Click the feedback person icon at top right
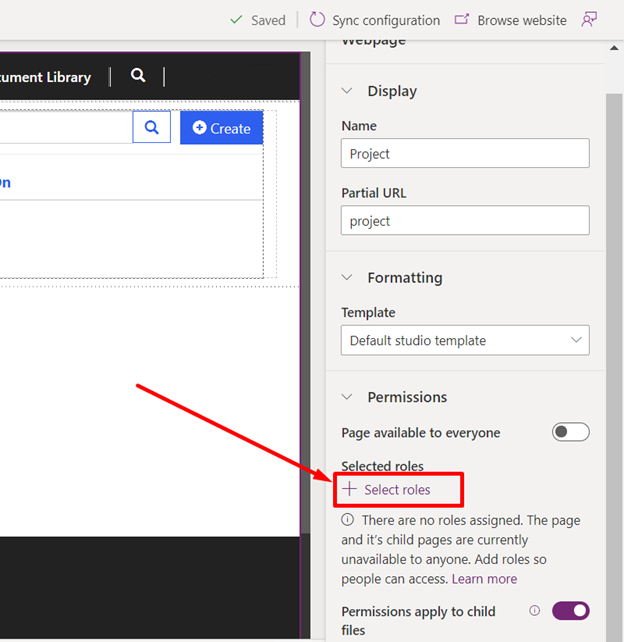 tap(590, 20)
